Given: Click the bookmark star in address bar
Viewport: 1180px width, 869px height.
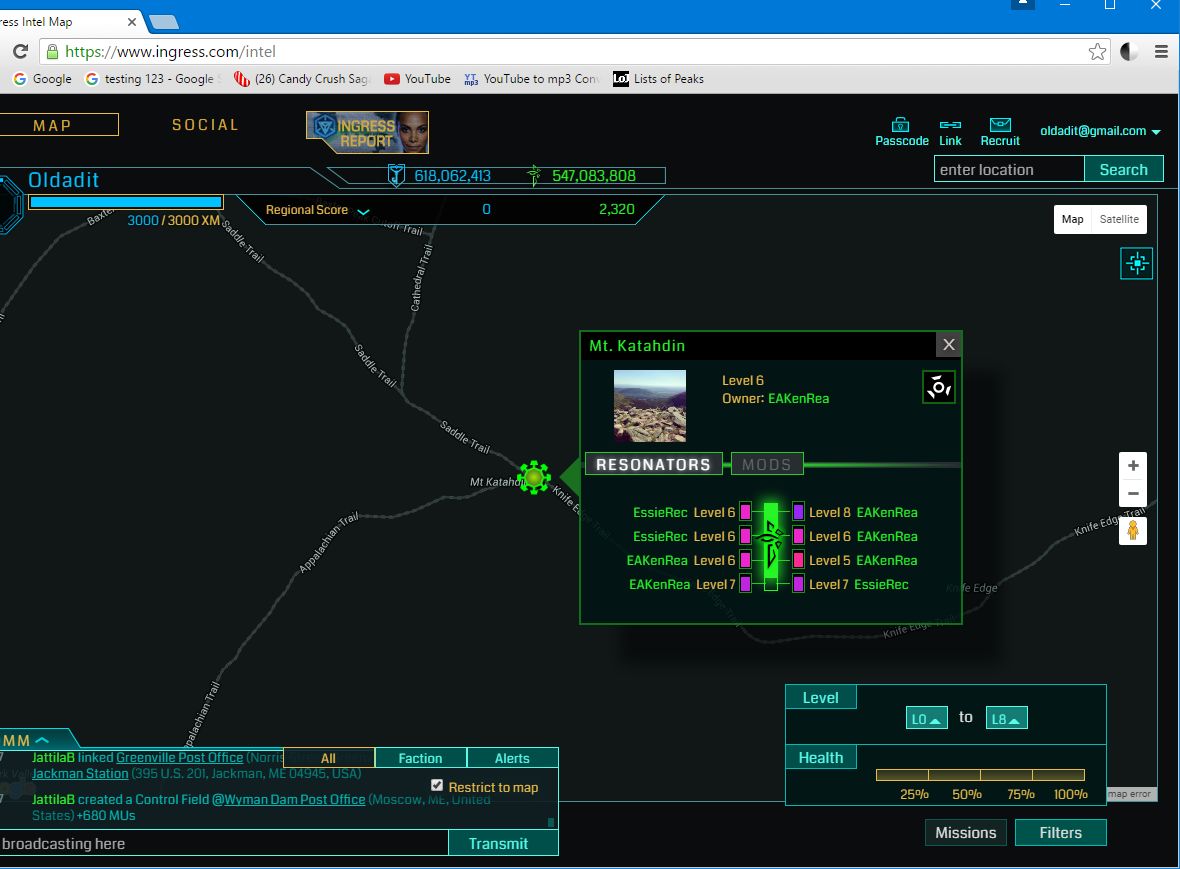Looking at the screenshot, I should pyautogui.click(x=1097, y=51).
